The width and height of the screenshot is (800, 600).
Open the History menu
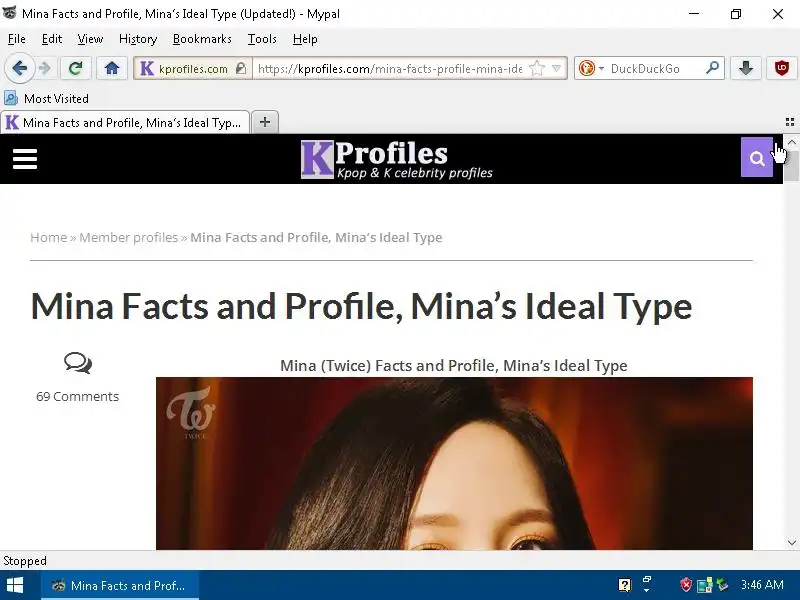[138, 39]
